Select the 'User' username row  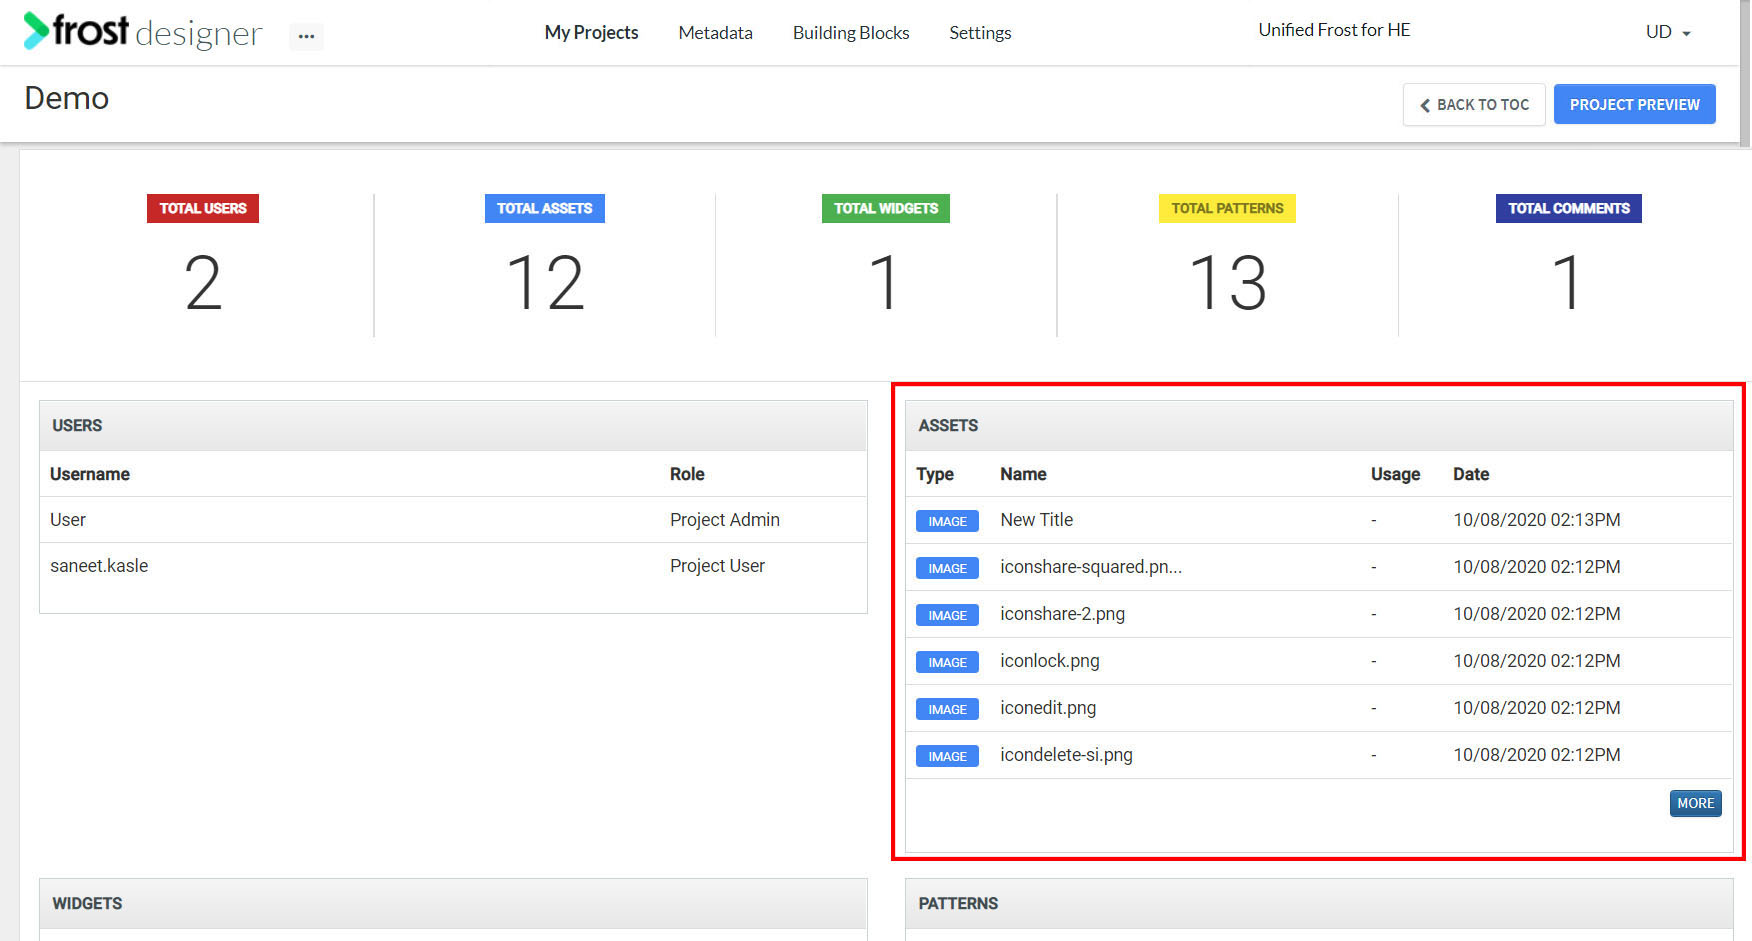tap(453, 520)
